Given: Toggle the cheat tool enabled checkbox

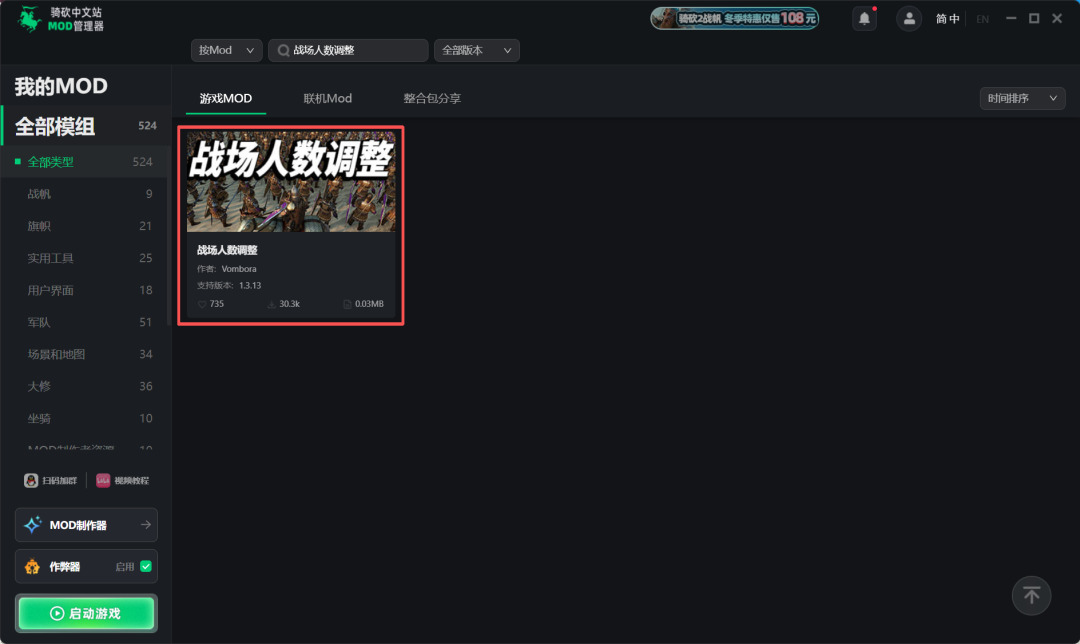Looking at the screenshot, I should pyautogui.click(x=146, y=566).
